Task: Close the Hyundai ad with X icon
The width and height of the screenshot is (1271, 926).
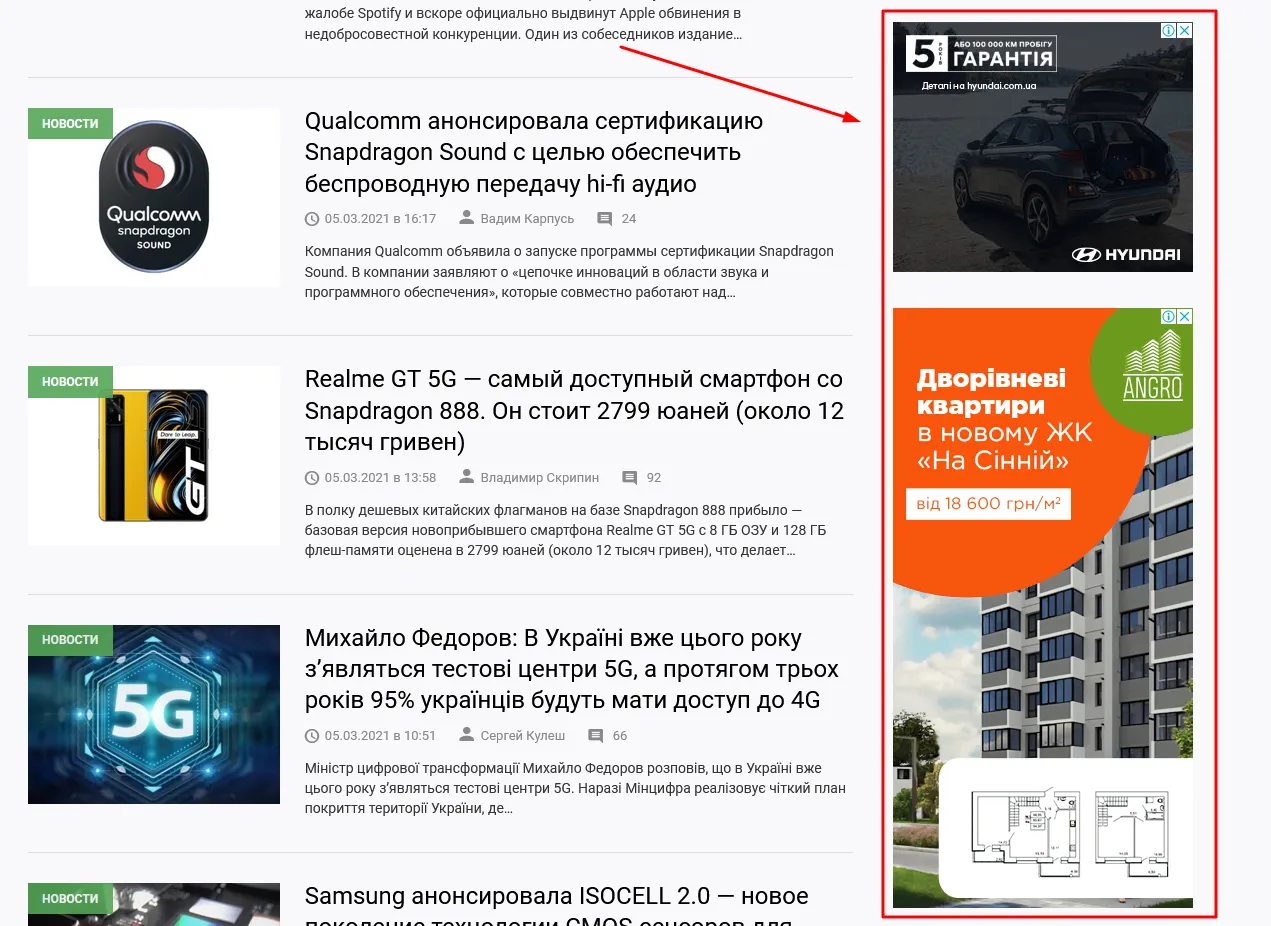Action: click(1185, 31)
